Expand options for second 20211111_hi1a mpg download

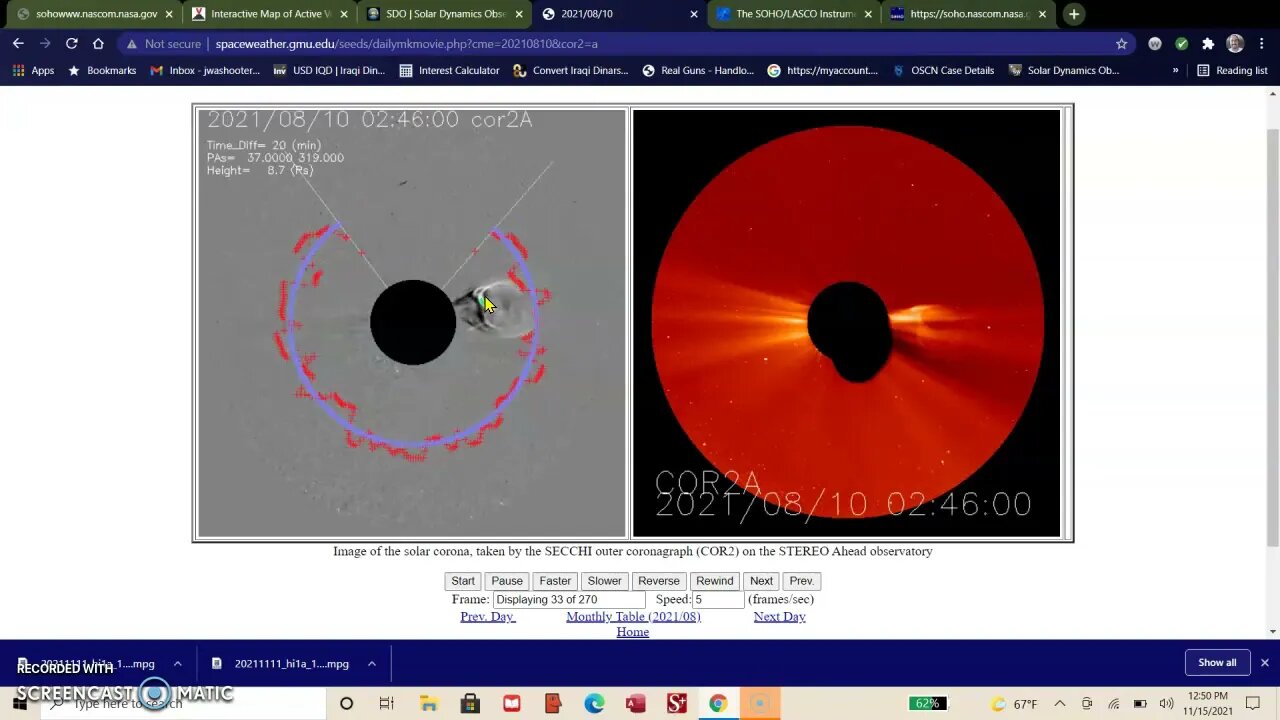[x=371, y=663]
